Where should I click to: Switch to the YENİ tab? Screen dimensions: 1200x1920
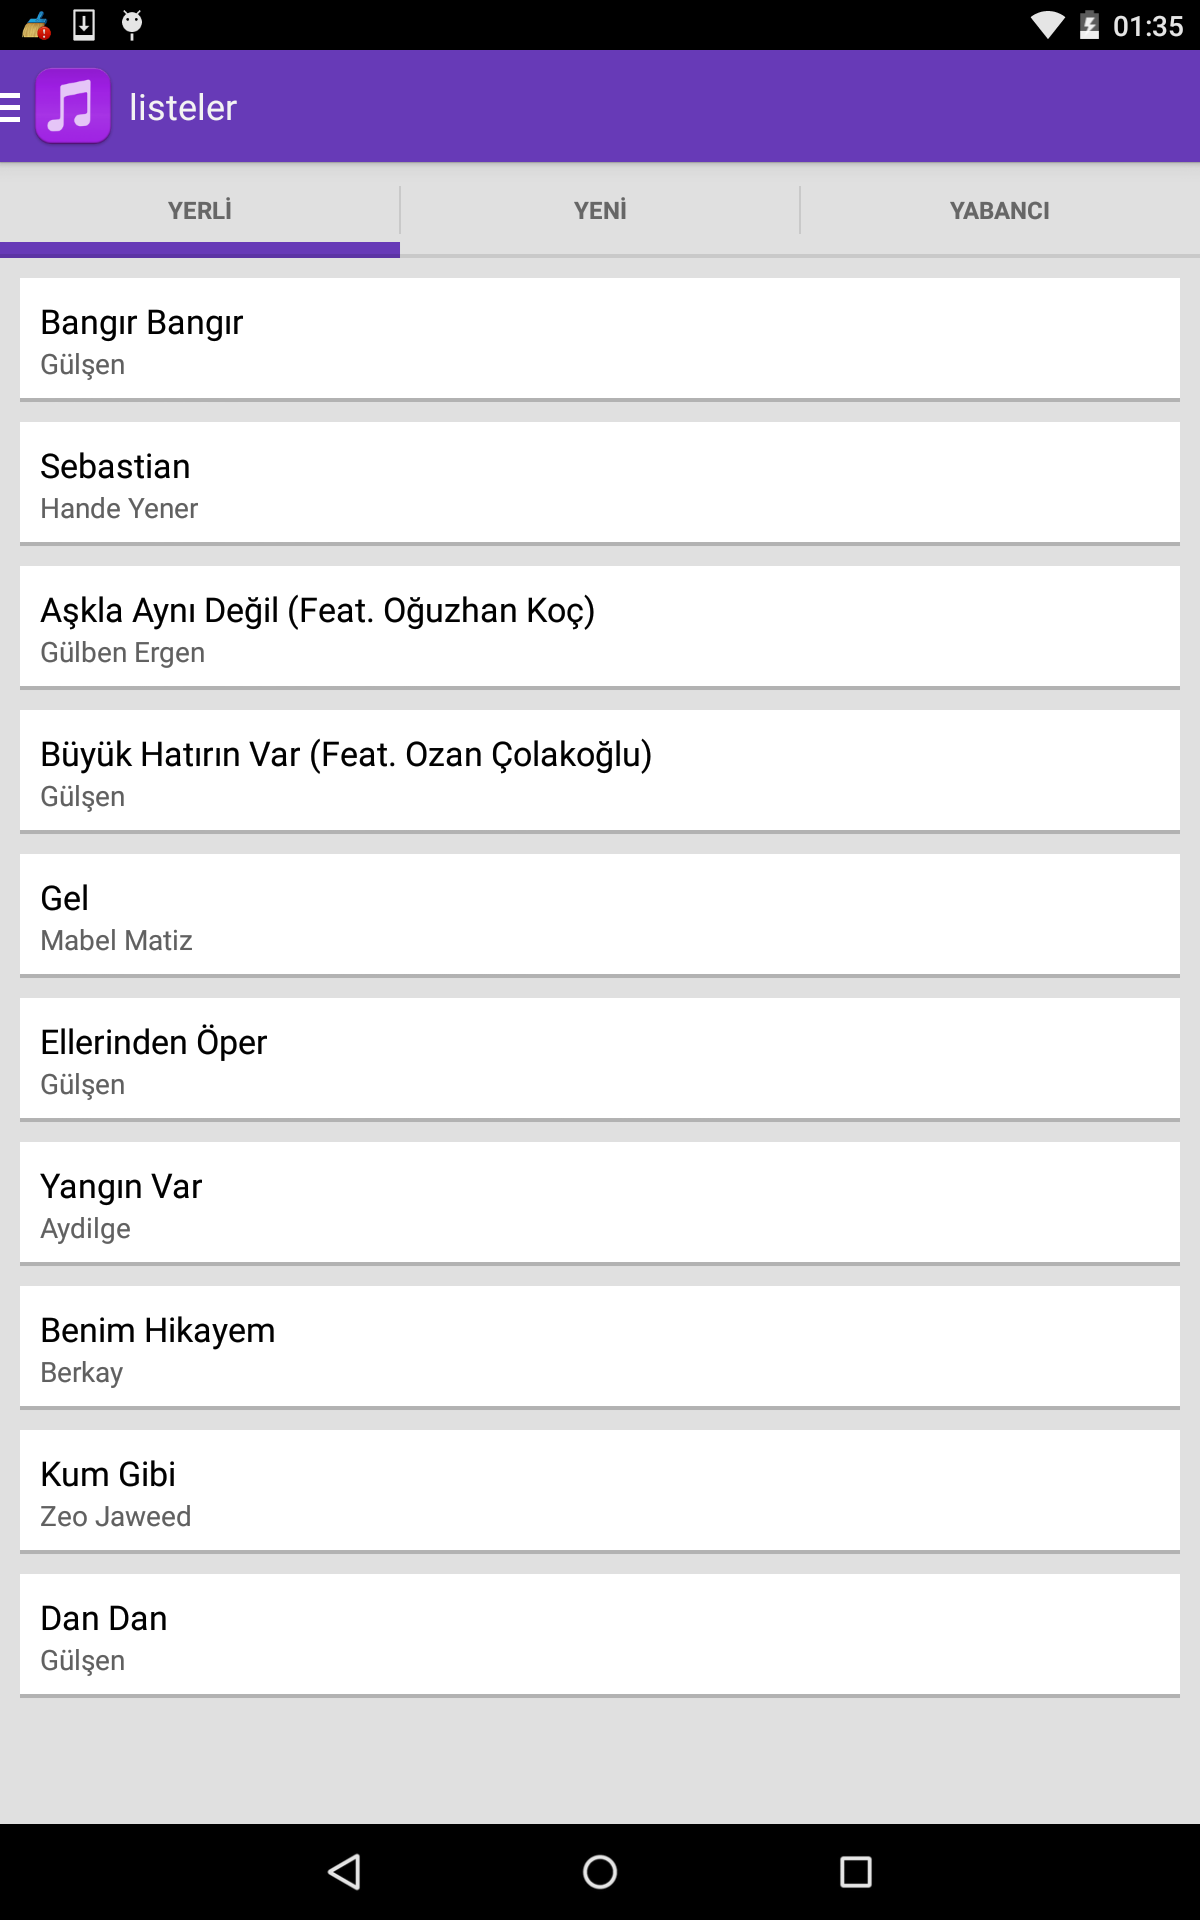(x=600, y=210)
